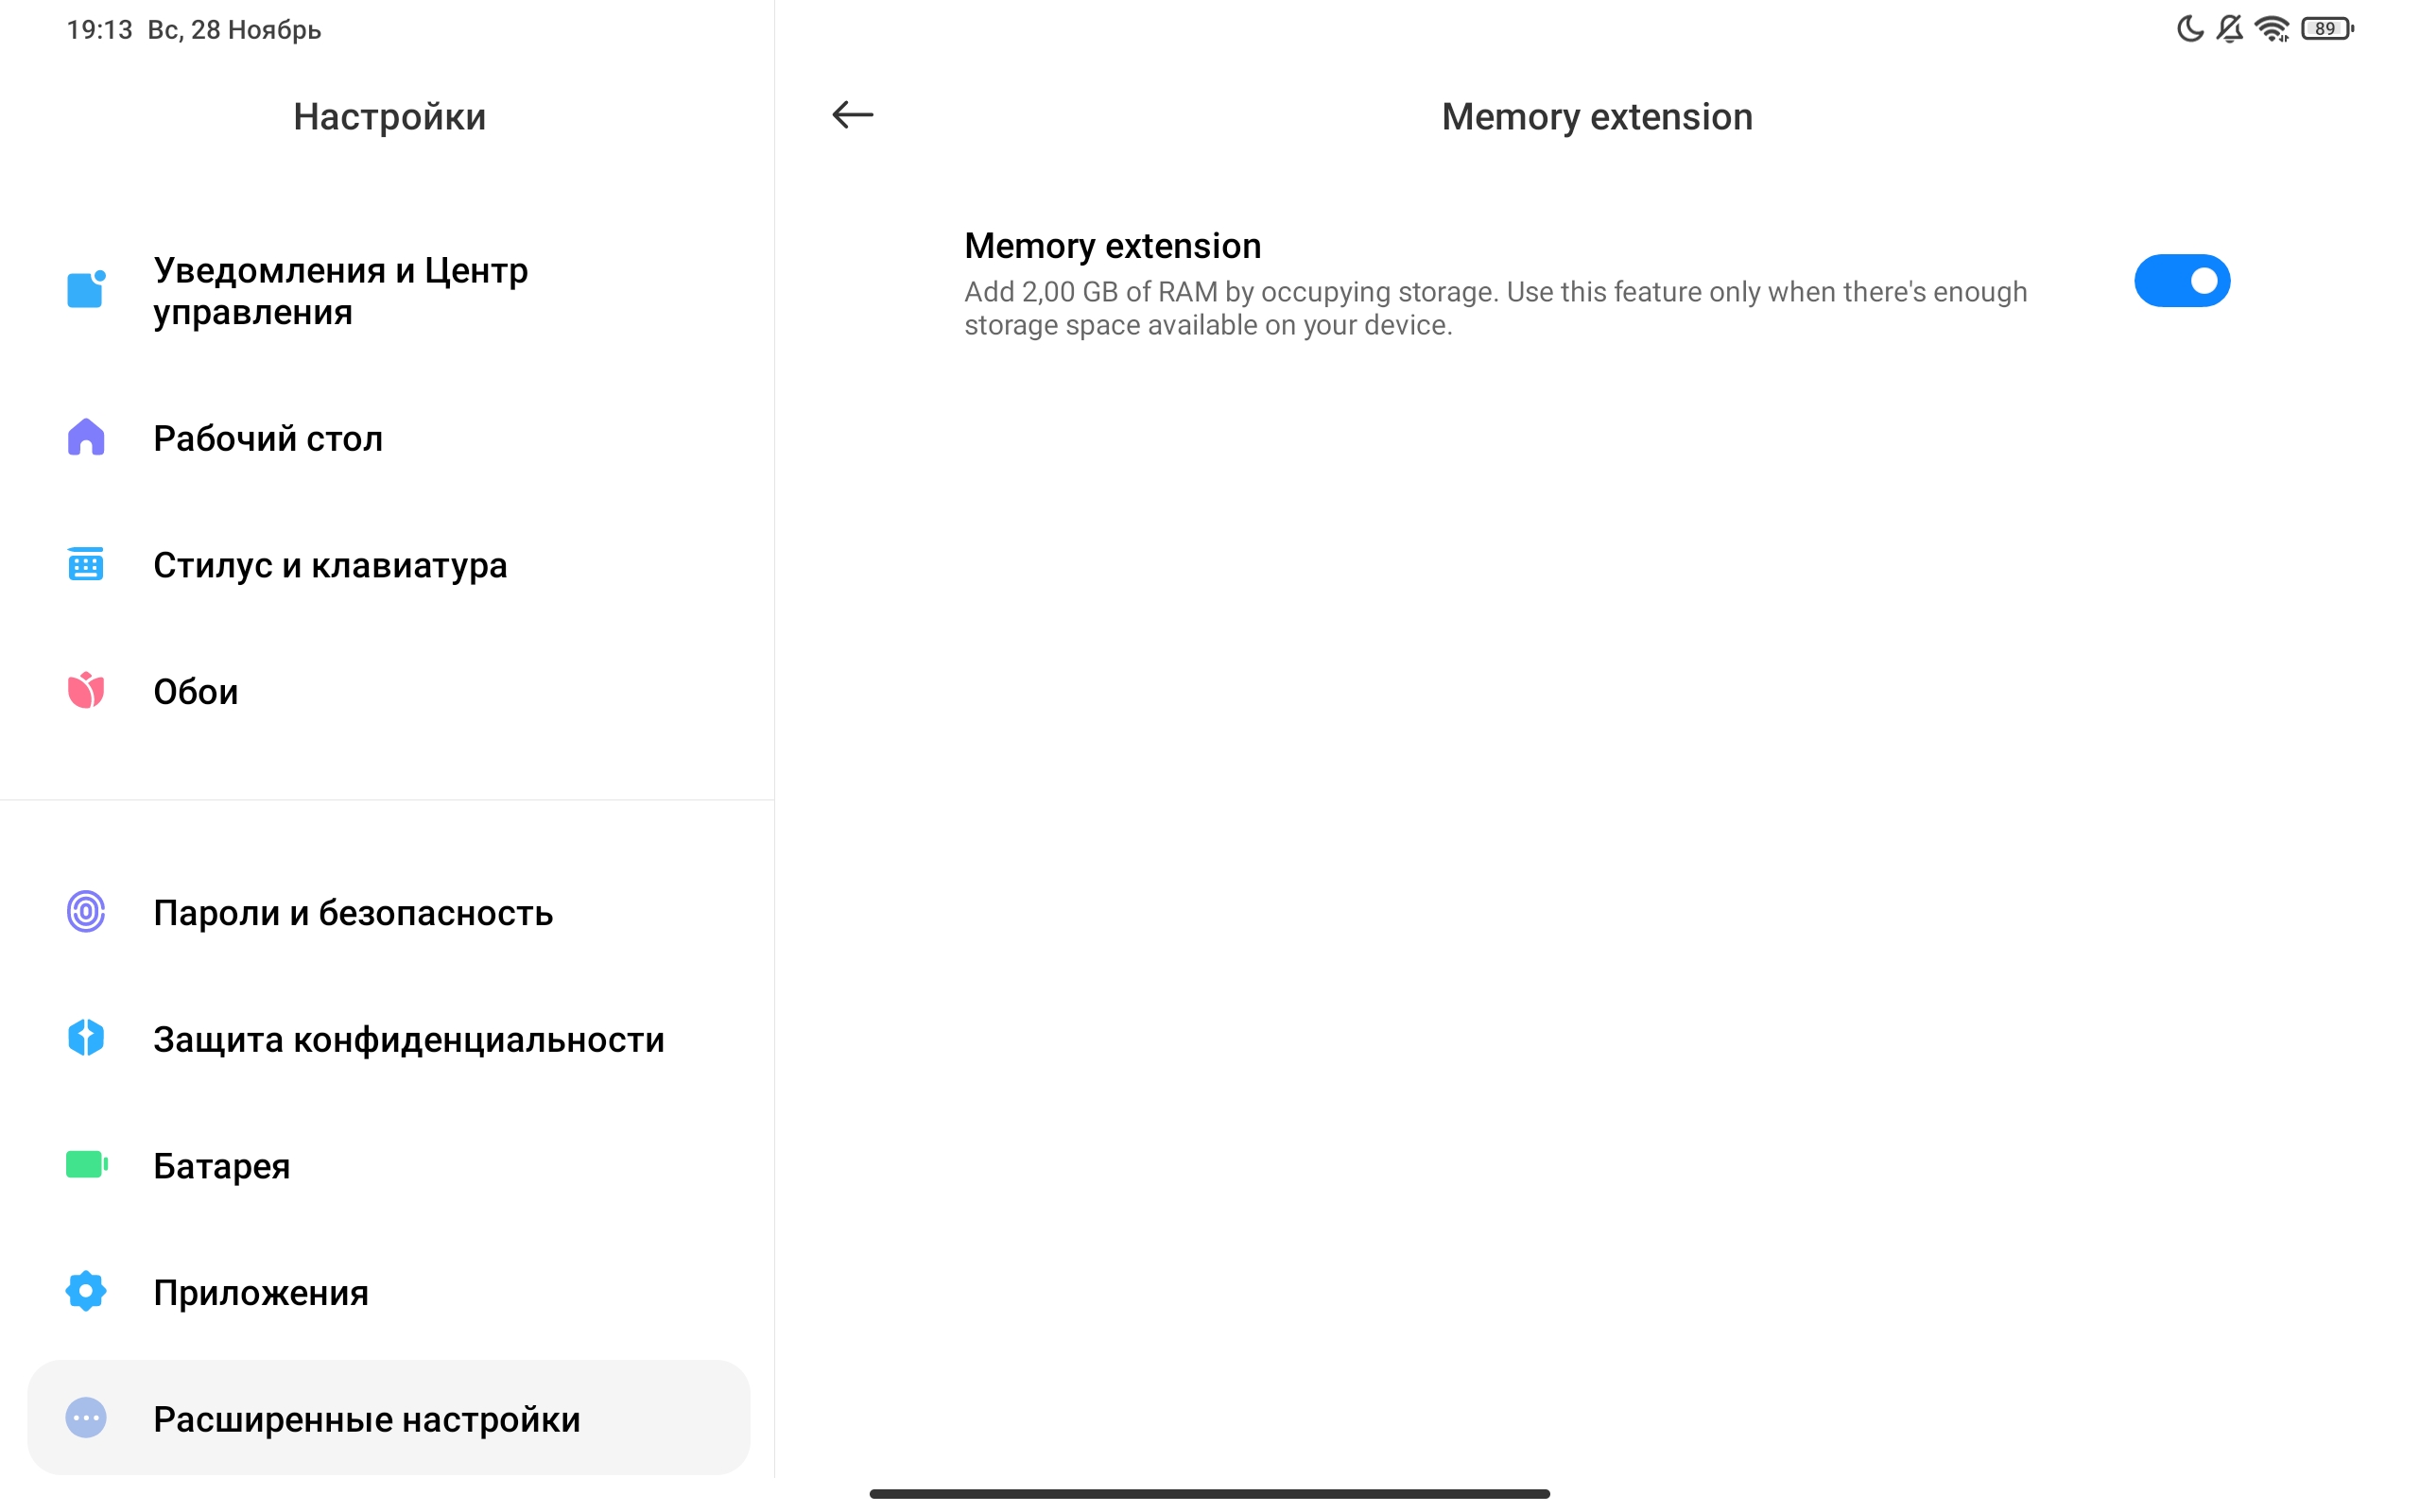The width and height of the screenshot is (2420, 1512).
Task: Tap the Wi-Fi icon in status bar
Action: point(2272,29)
